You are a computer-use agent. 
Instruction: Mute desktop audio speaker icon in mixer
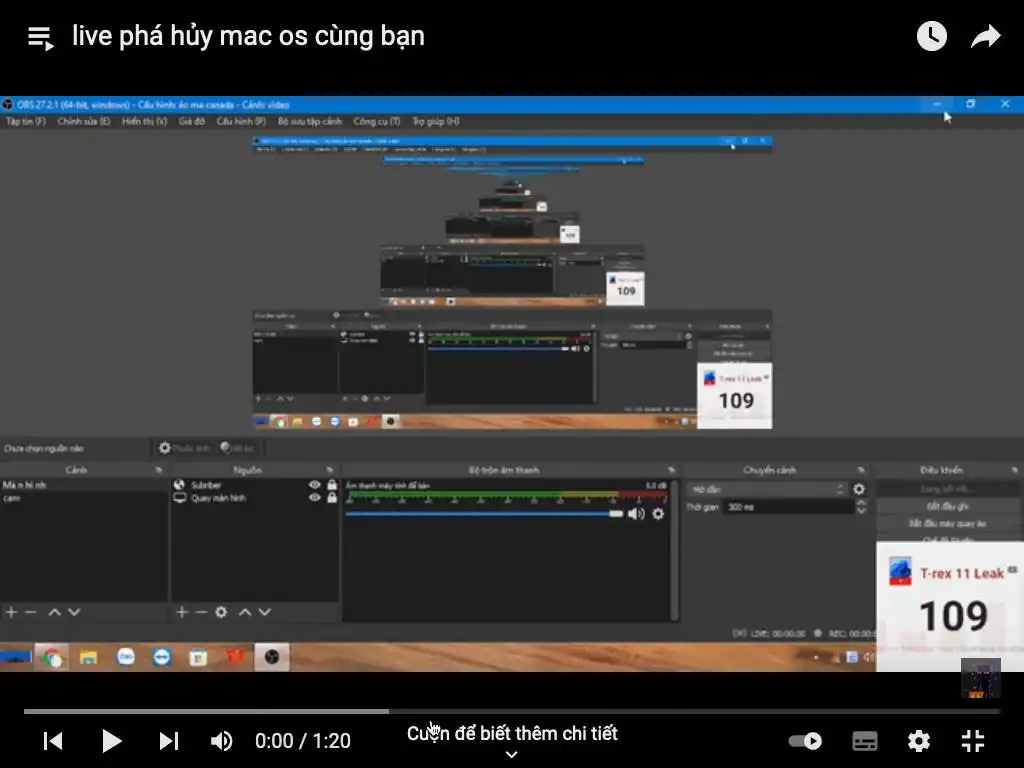636,514
